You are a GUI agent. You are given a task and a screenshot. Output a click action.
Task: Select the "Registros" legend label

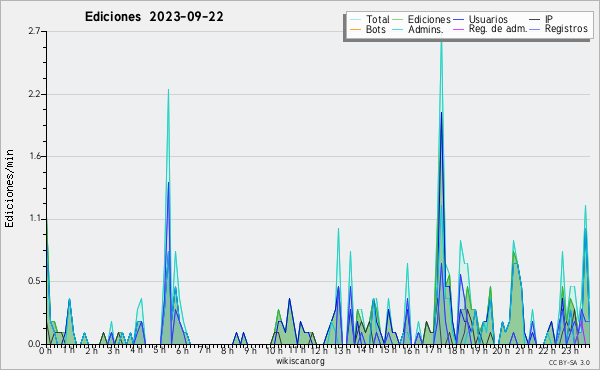coord(566,29)
